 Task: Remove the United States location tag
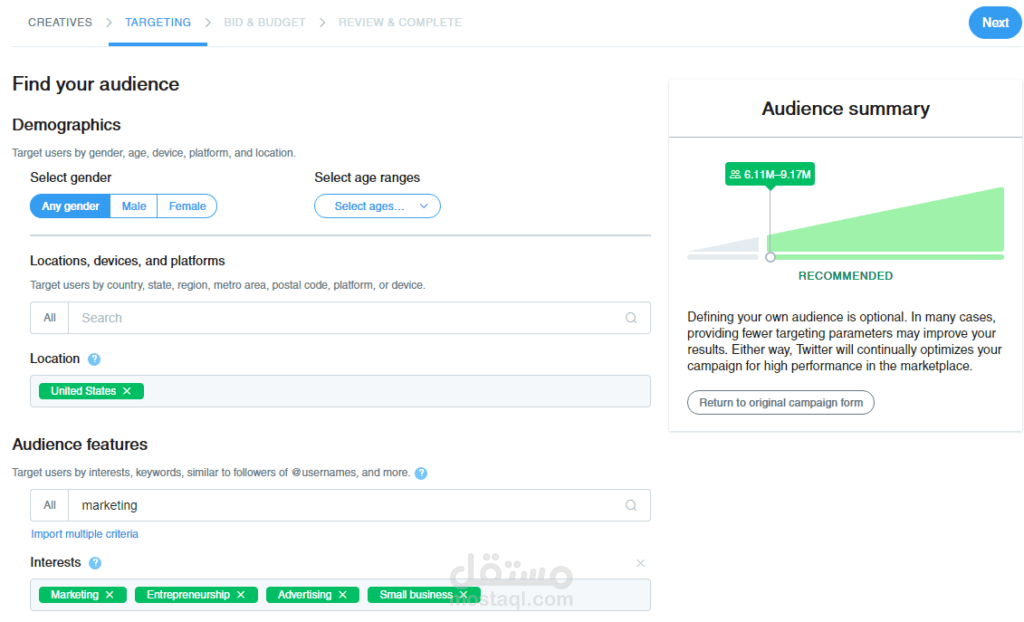coord(126,391)
